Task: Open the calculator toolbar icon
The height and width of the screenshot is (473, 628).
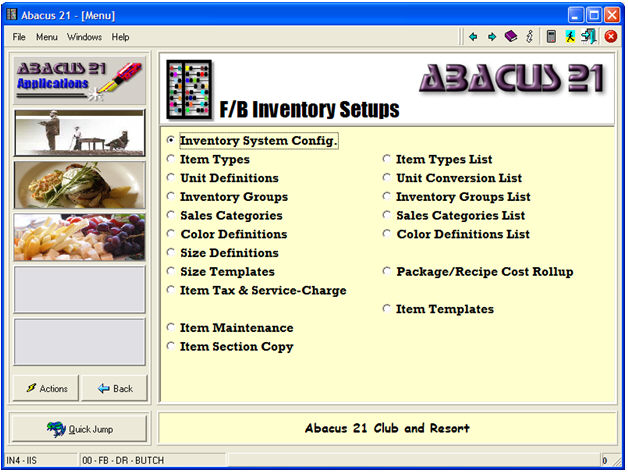Action: point(551,37)
